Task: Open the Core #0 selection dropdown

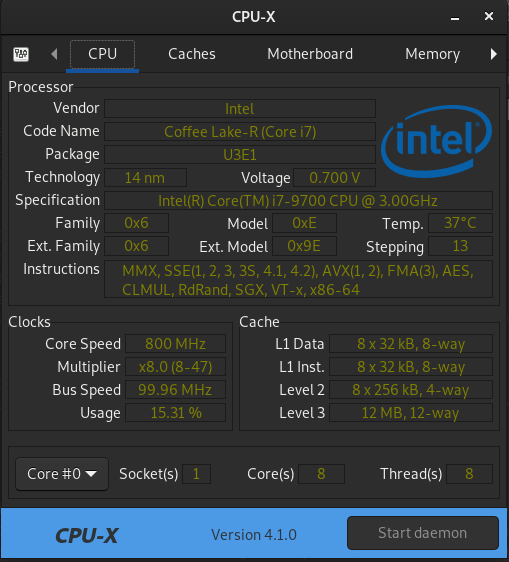Action: (62, 474)
